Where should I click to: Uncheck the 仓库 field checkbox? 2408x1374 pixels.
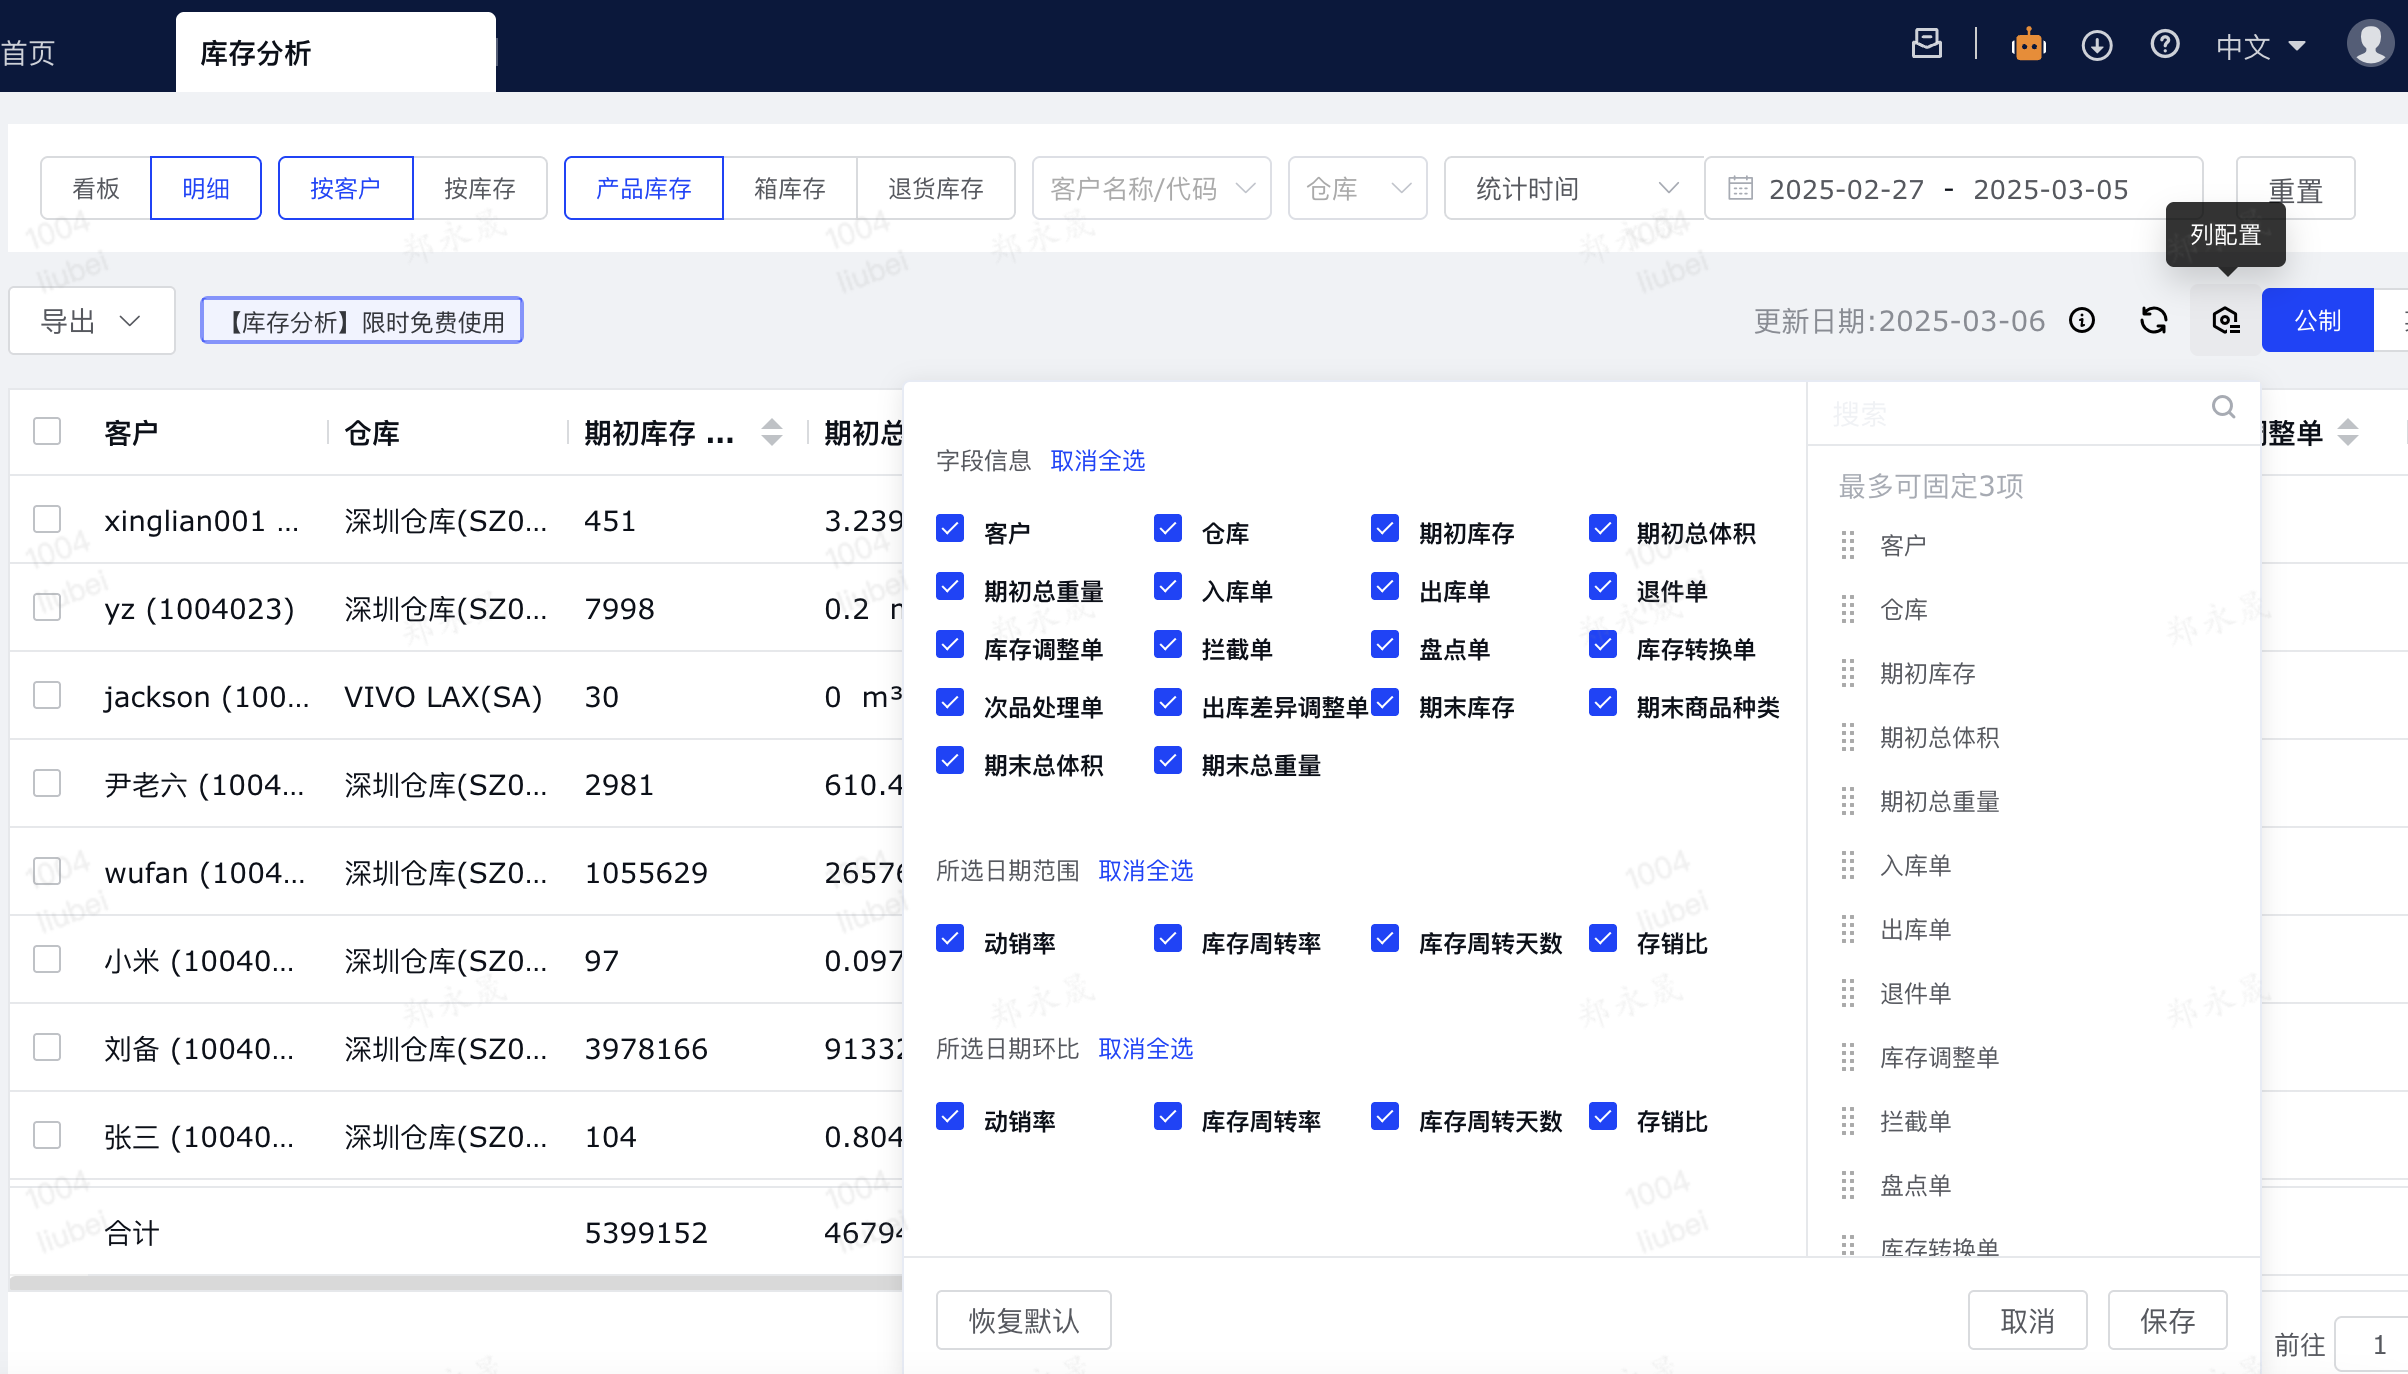(x=1168, y=528)
